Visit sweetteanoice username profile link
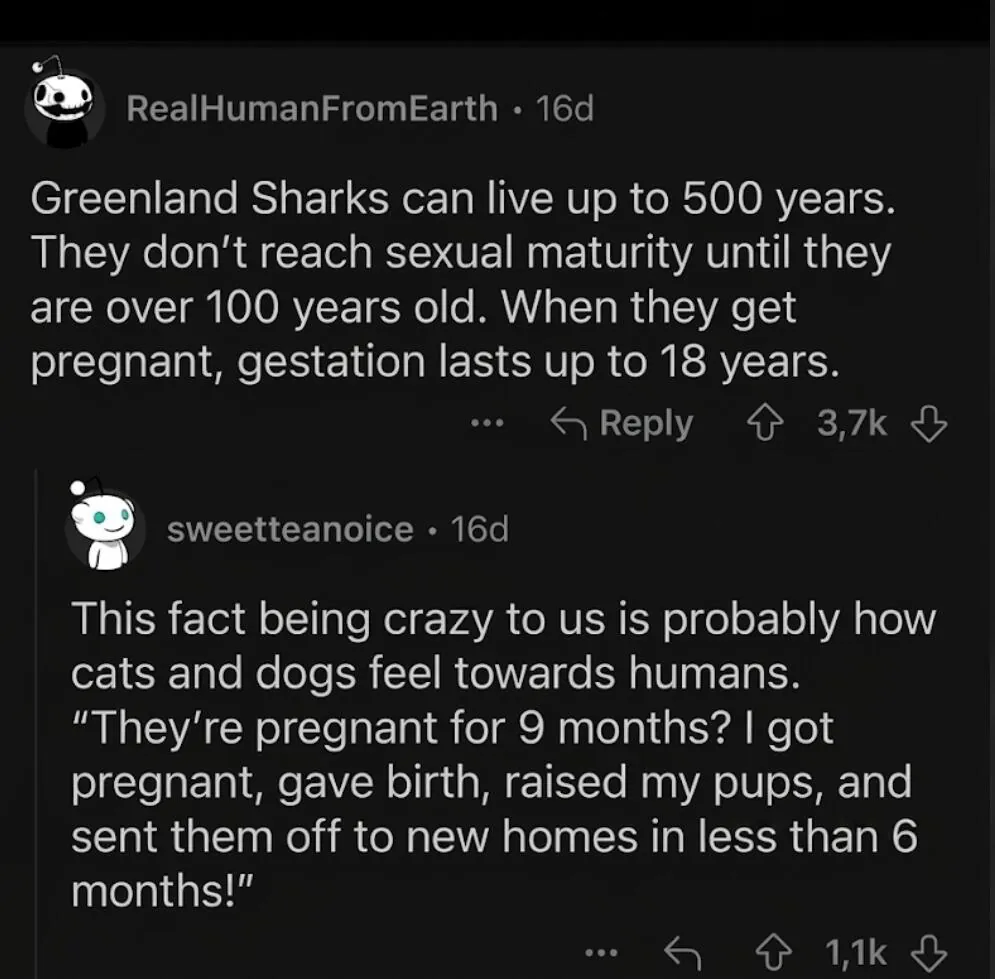Viewport: 995px width, 979px height. [290, 529]
